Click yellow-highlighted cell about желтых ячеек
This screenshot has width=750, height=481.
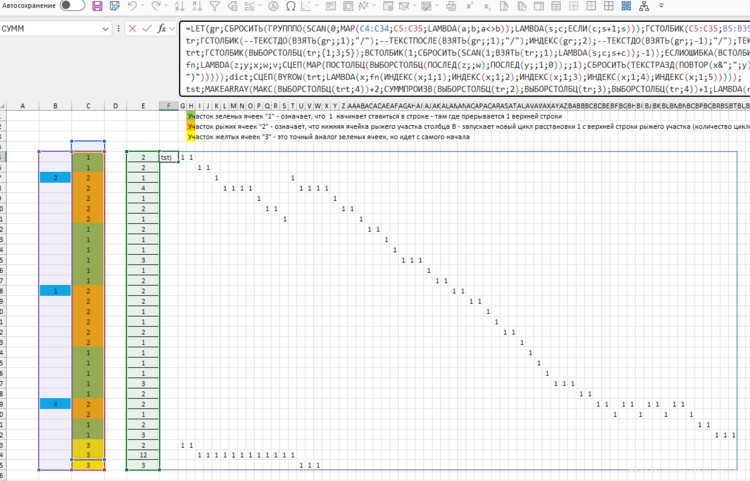click(191, 136)
